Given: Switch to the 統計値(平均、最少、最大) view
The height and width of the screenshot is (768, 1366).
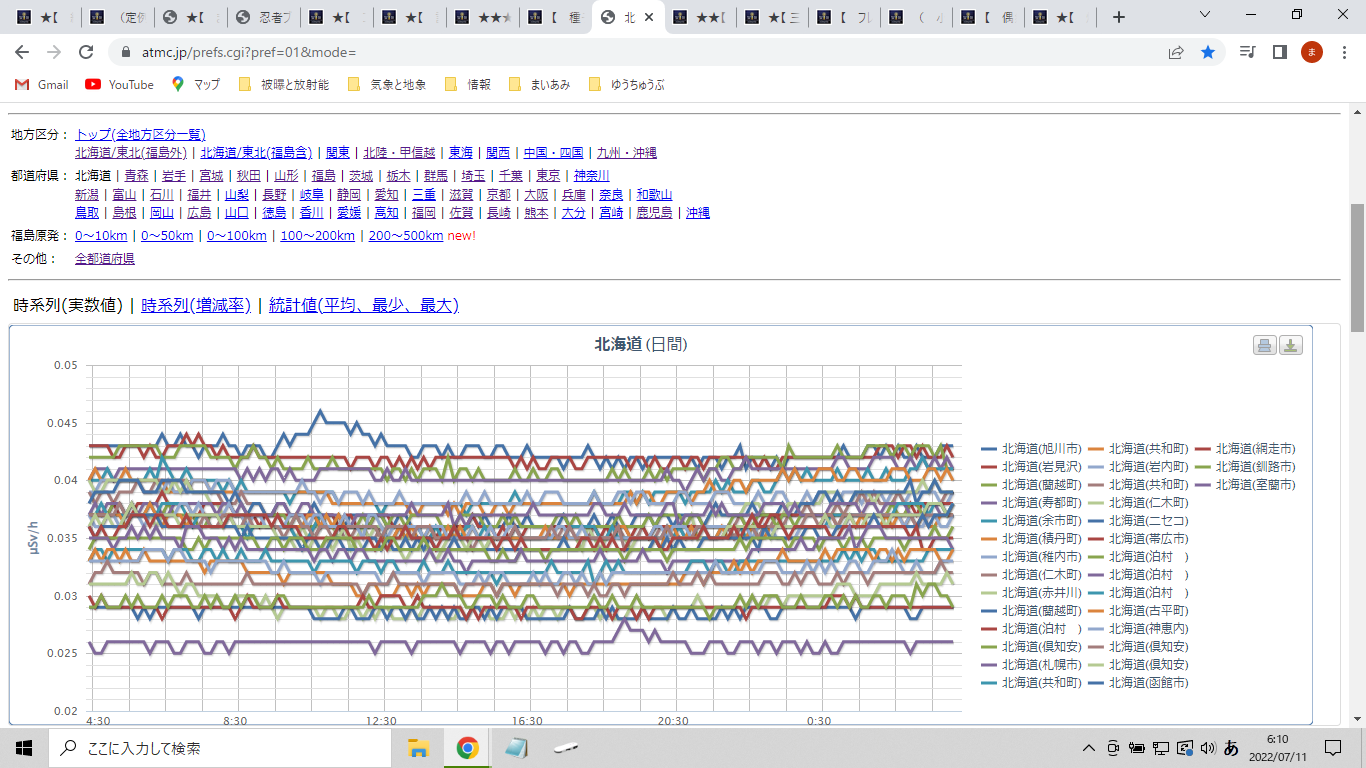Looking at the screenshot, I should pyautogui.click(x=364, y=305).
